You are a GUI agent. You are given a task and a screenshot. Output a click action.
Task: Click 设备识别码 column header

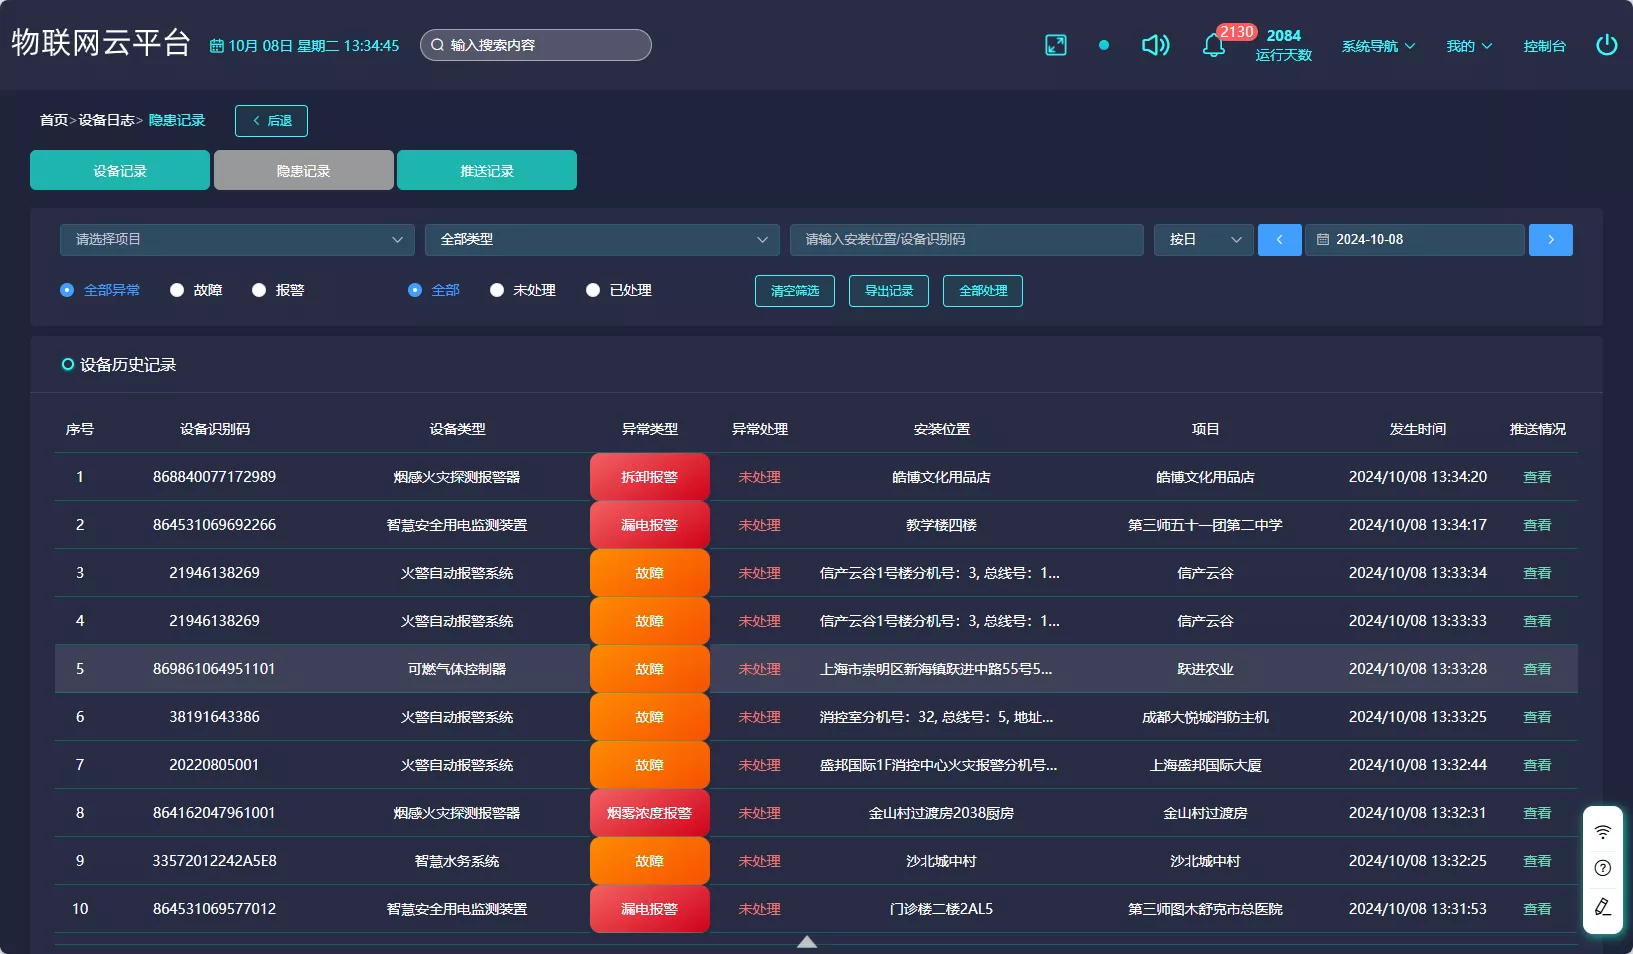coord(215,429)
